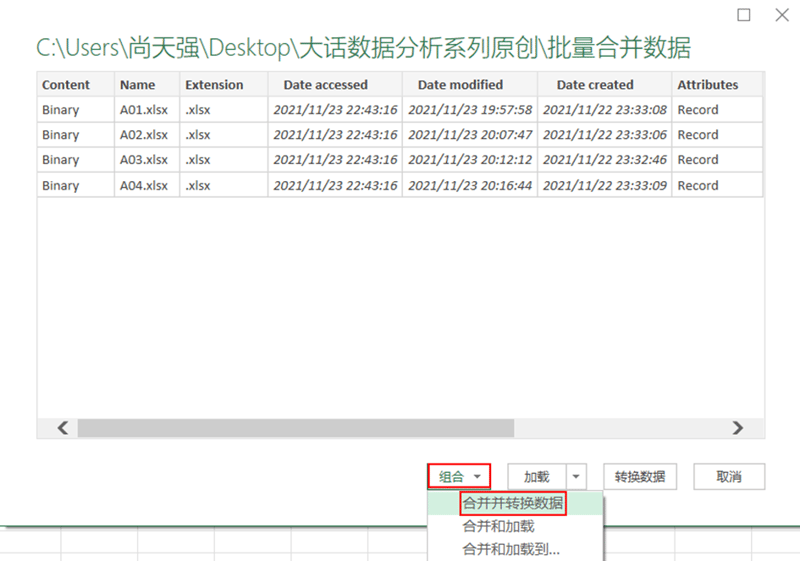Viewport: 800px width, 561px height.
Task: Click the right scroll arrow
Action: point(737,428)
